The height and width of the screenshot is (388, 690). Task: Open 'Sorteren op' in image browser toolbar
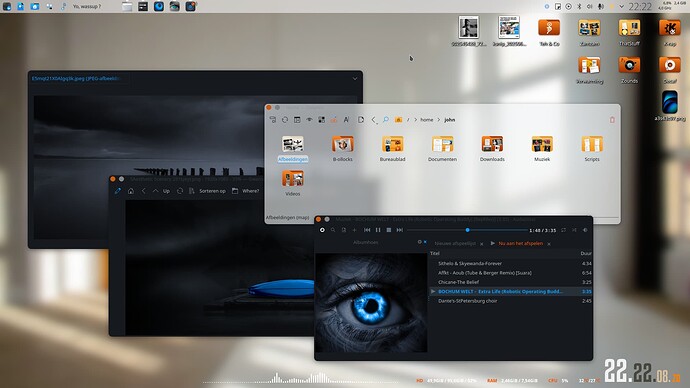point(212,191)
